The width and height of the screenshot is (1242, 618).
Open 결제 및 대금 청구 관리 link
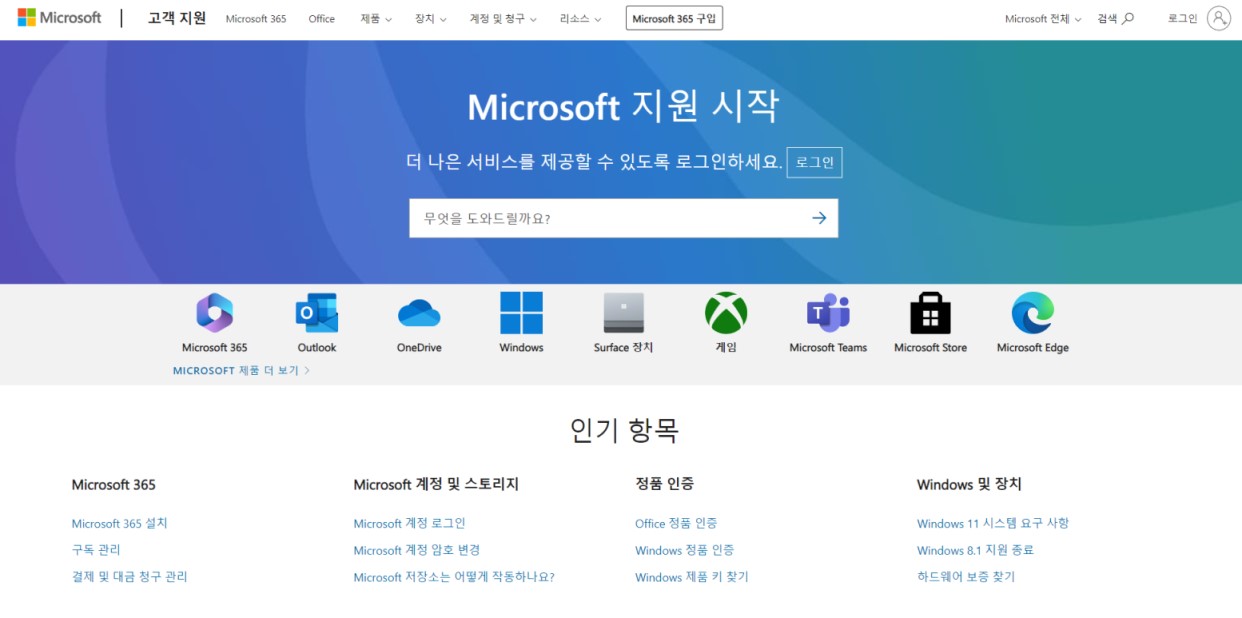130,577
